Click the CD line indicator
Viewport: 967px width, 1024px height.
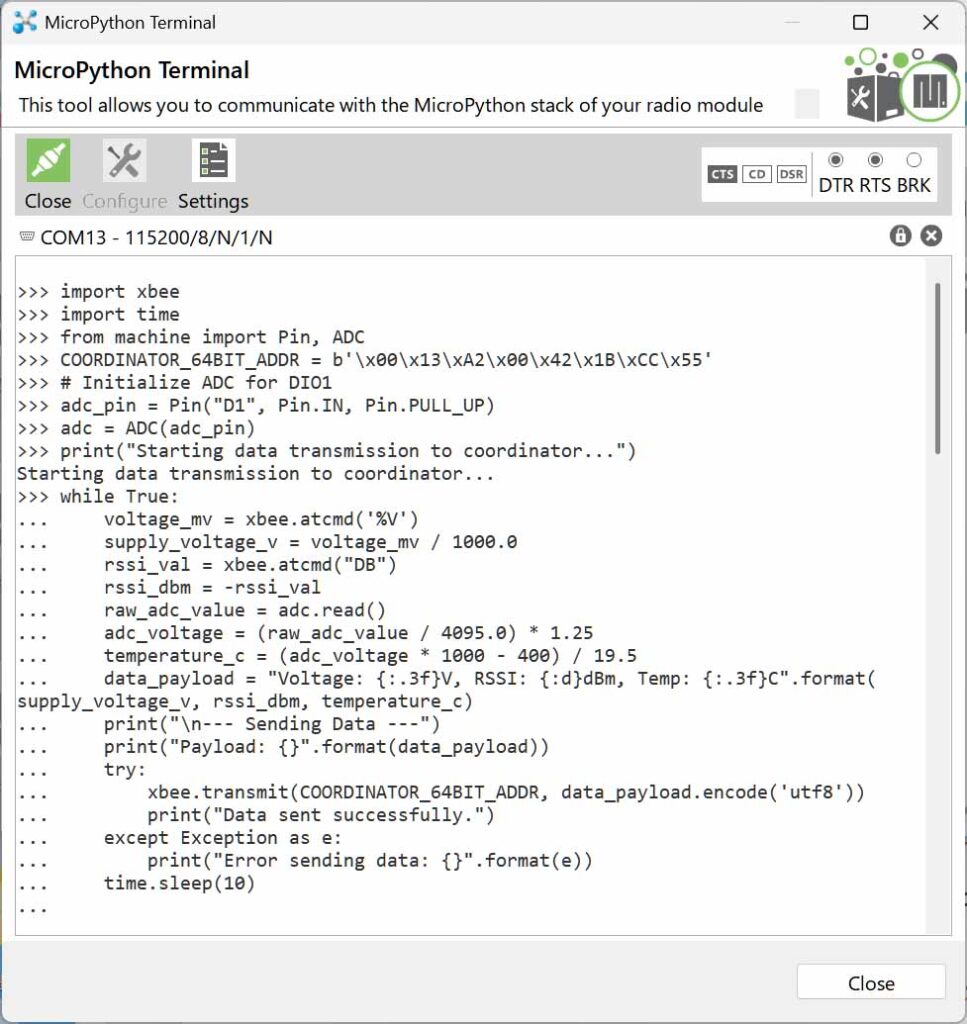point(757,174)
